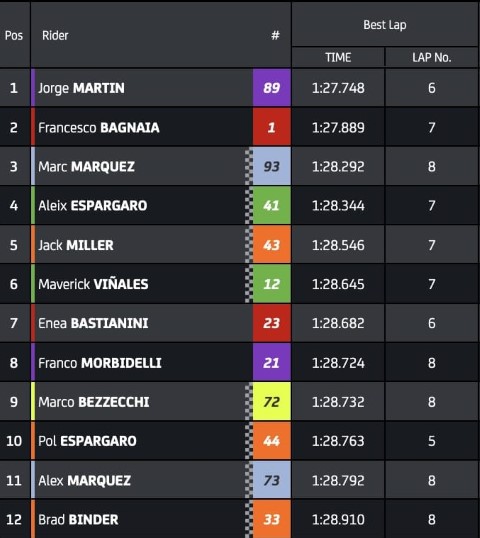This screenshot has height=538, width=480.
Task: Click the checkered flag beside number 41
Action: 249,206
